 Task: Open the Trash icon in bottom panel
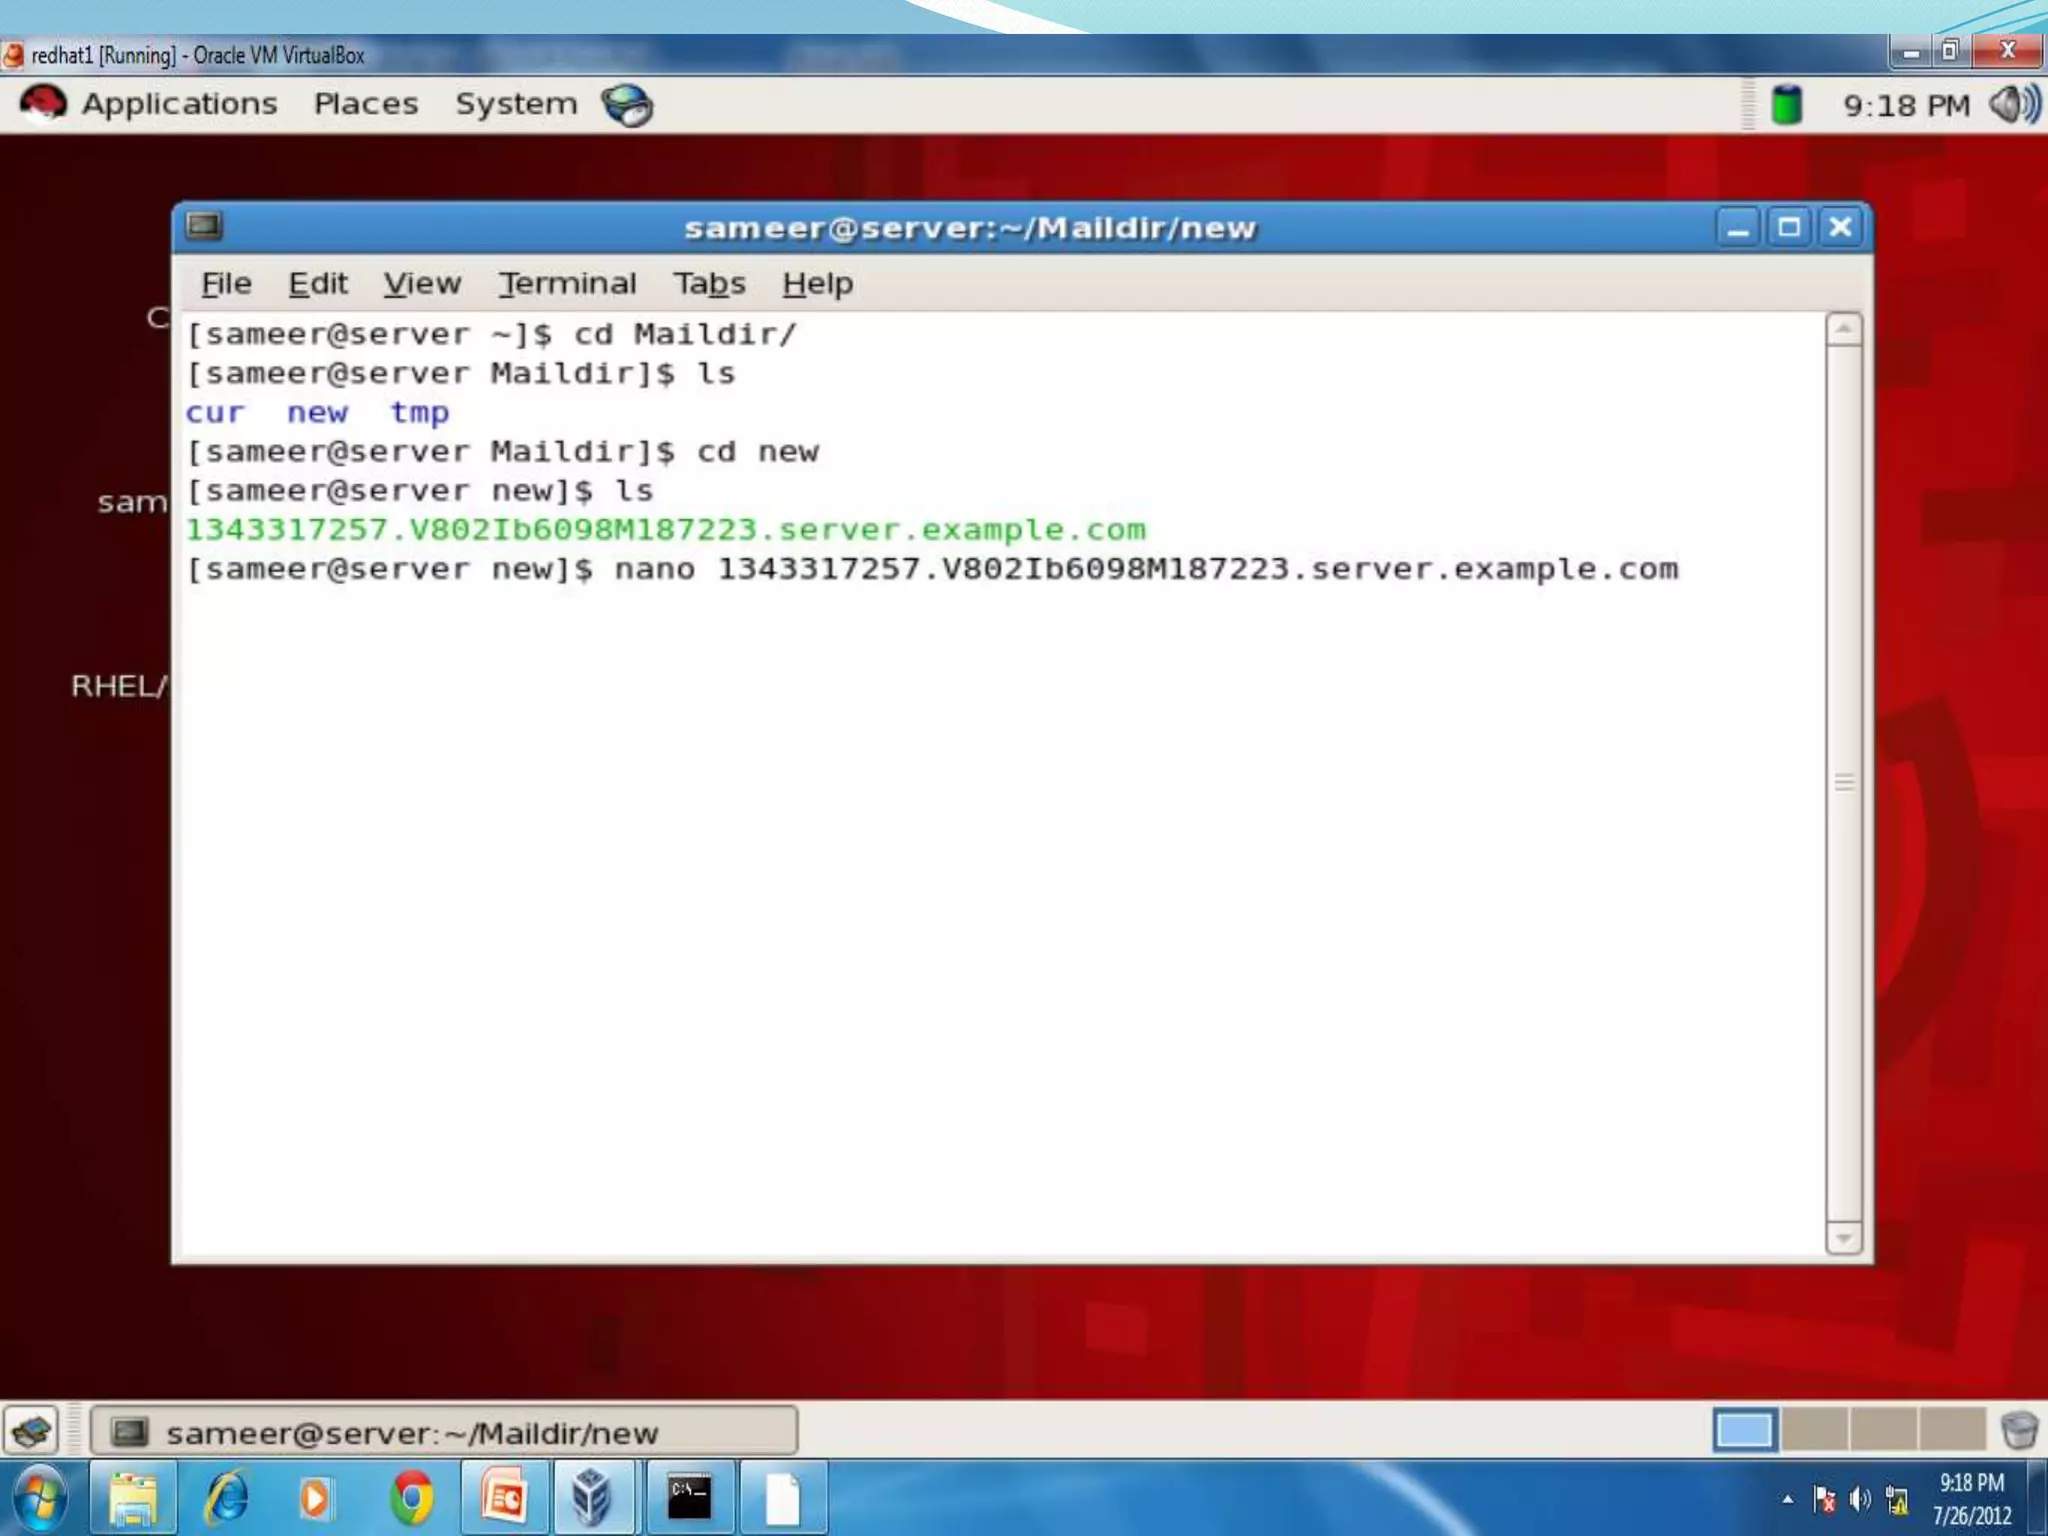tap(2018, 1430)
